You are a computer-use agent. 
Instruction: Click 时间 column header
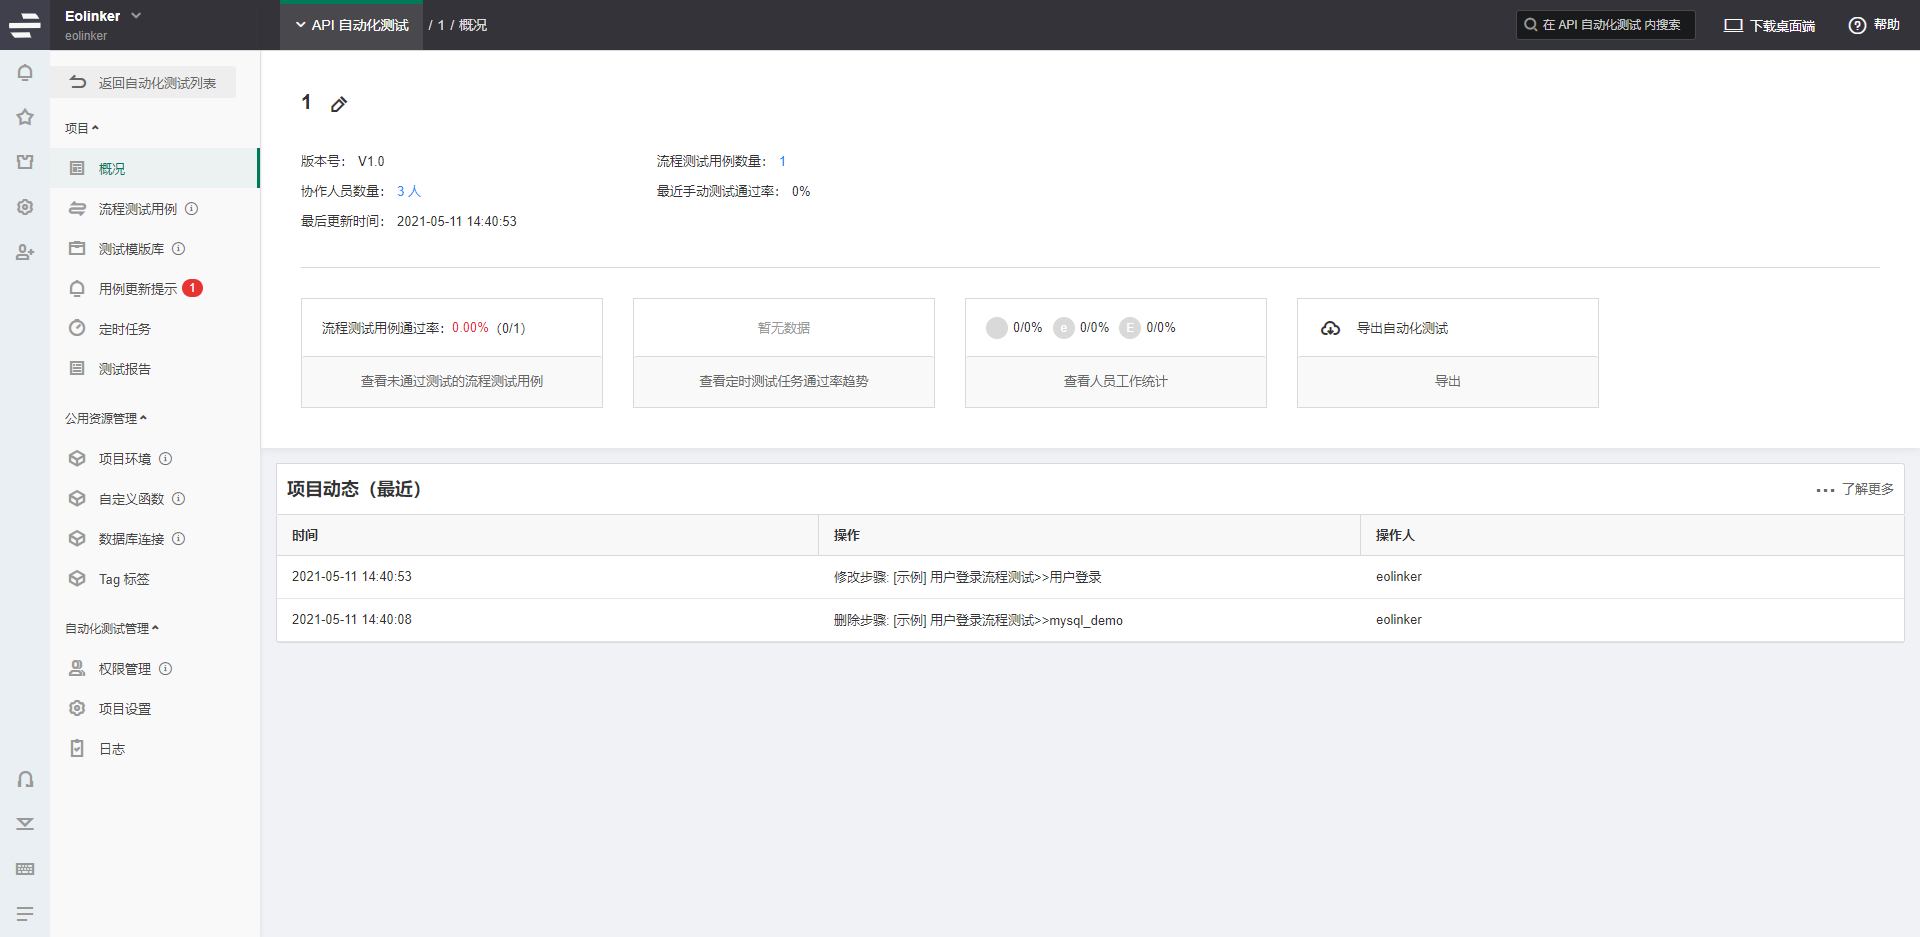[547, 535]
